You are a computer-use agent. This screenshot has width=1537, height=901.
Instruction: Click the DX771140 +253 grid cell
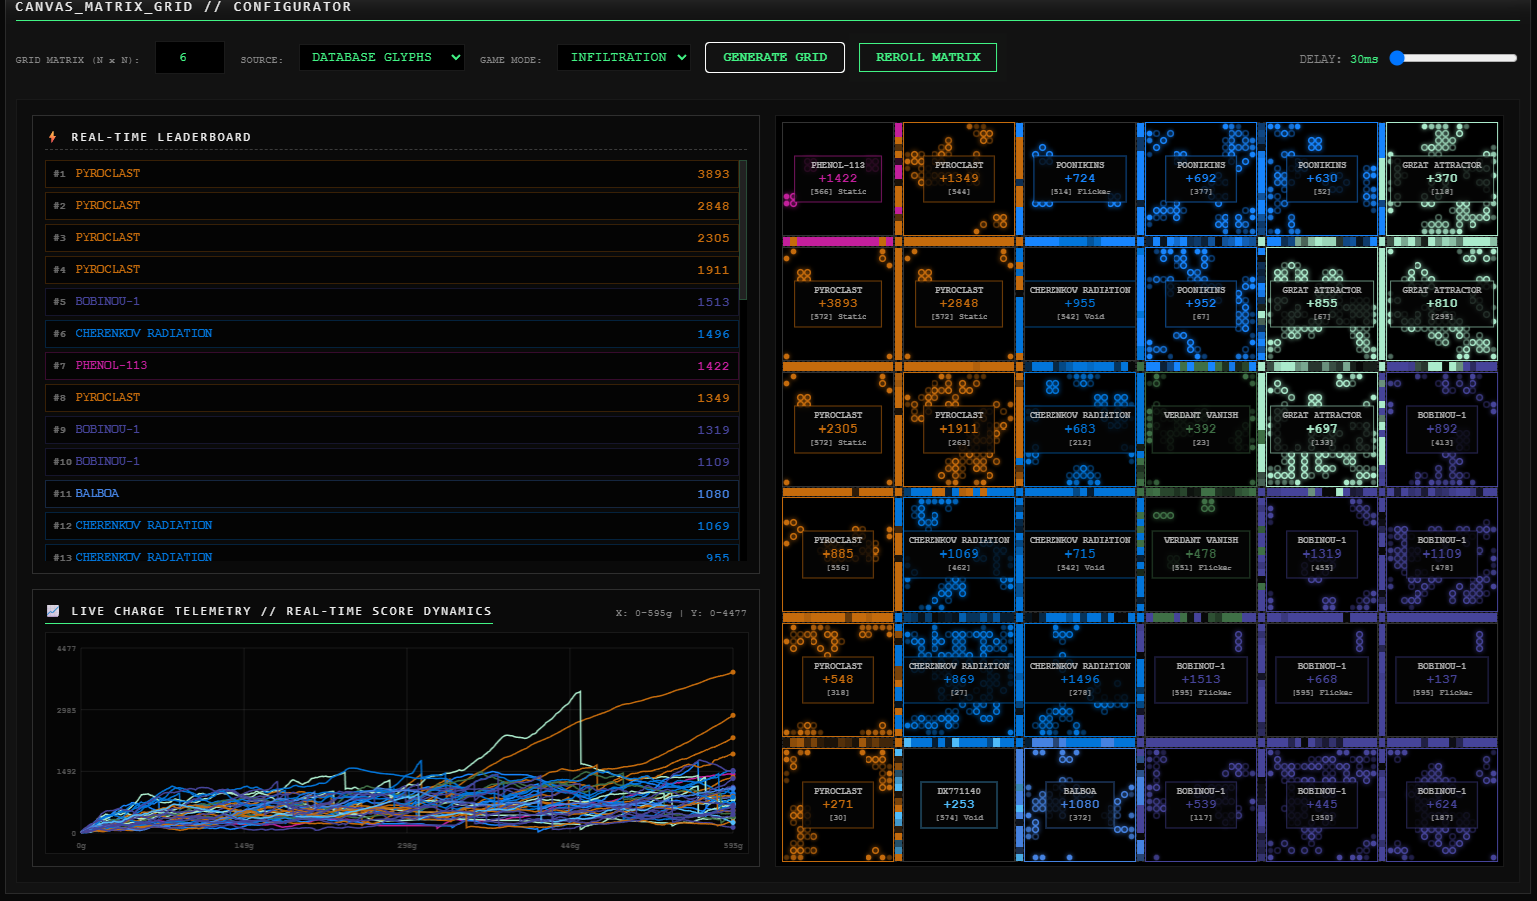(x=959, y=805)
